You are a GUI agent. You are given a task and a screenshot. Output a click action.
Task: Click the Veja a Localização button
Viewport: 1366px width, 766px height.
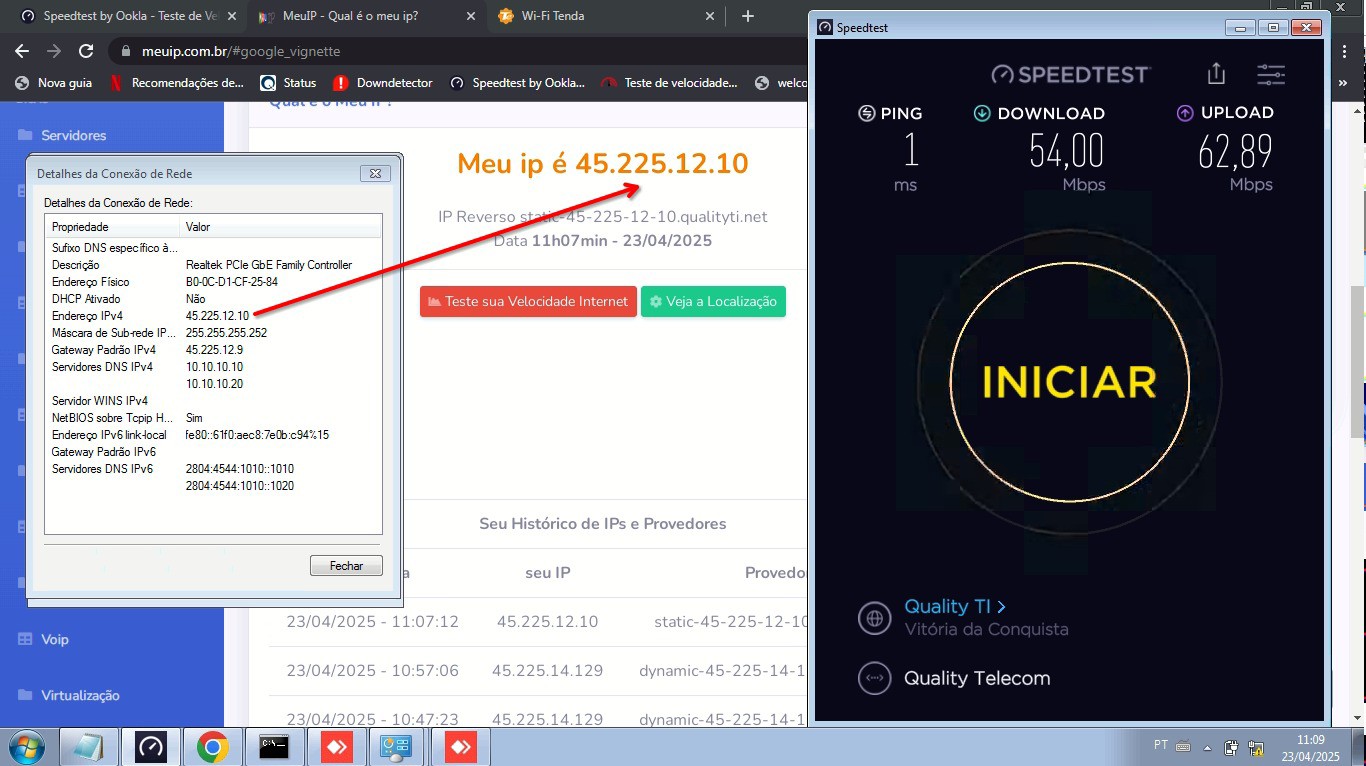(713, 301)
